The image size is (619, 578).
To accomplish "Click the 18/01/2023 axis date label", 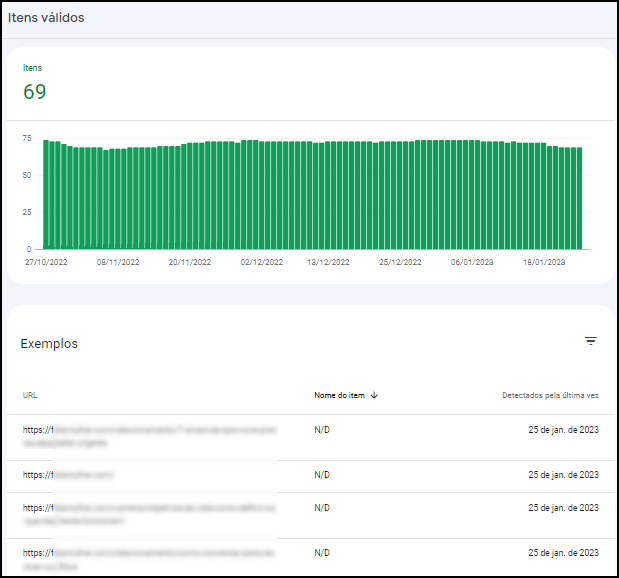I will (x=544, y=262).
